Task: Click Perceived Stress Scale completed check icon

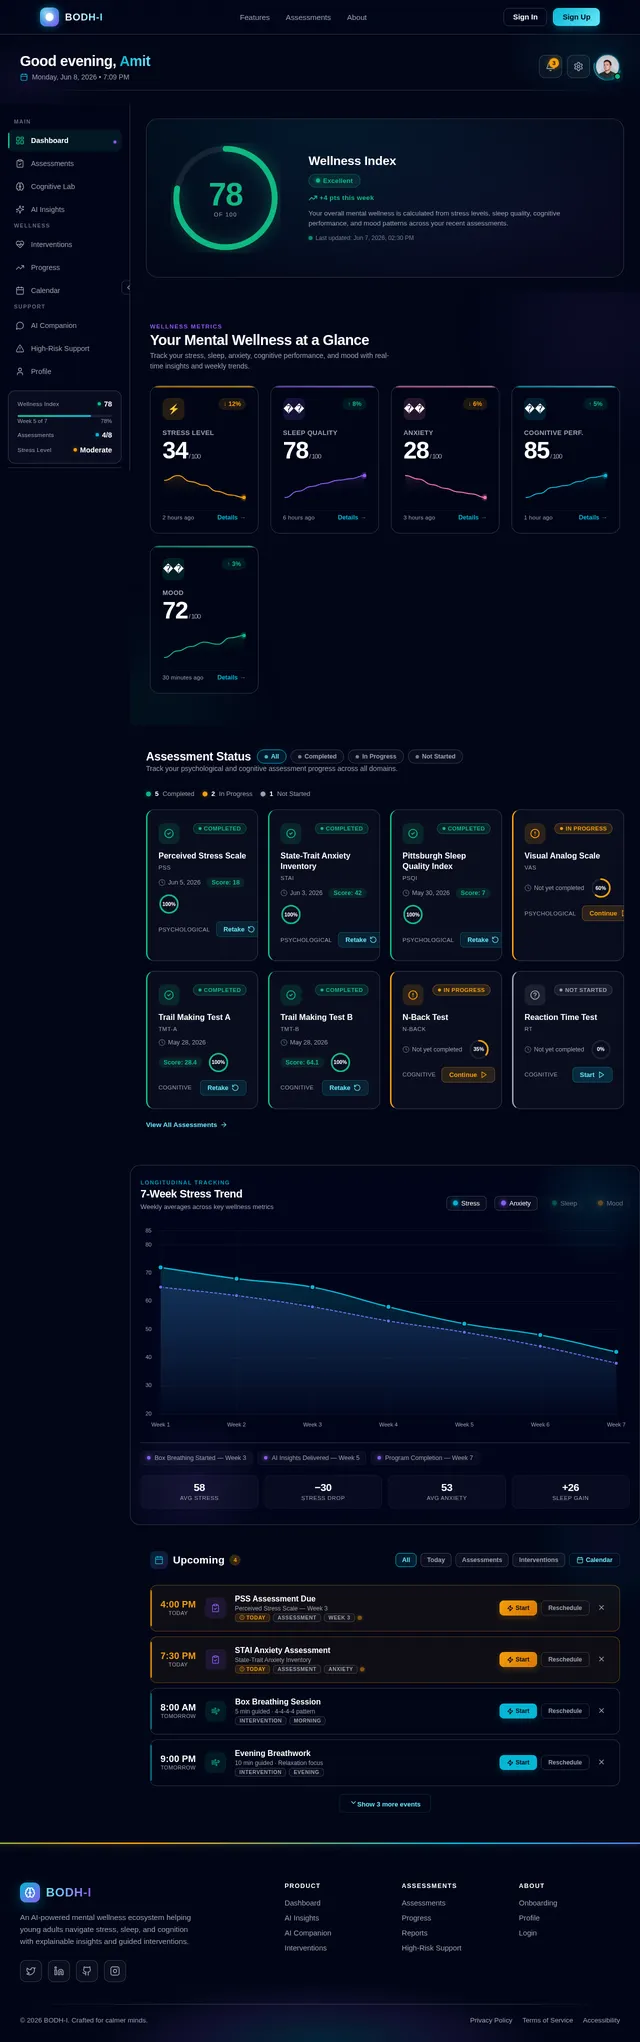Action: [x=169, y=833]
